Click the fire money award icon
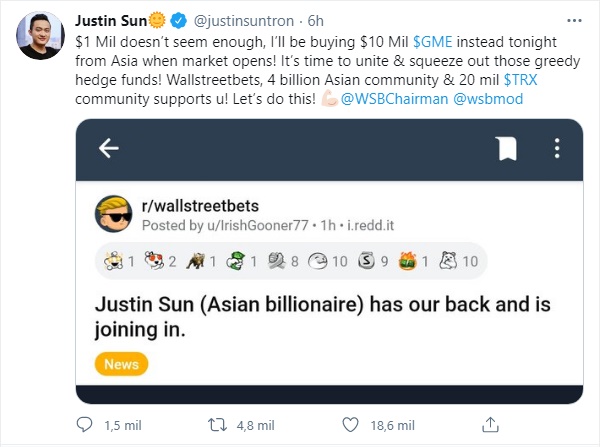The image size is (601, 447). click(407, 261)
